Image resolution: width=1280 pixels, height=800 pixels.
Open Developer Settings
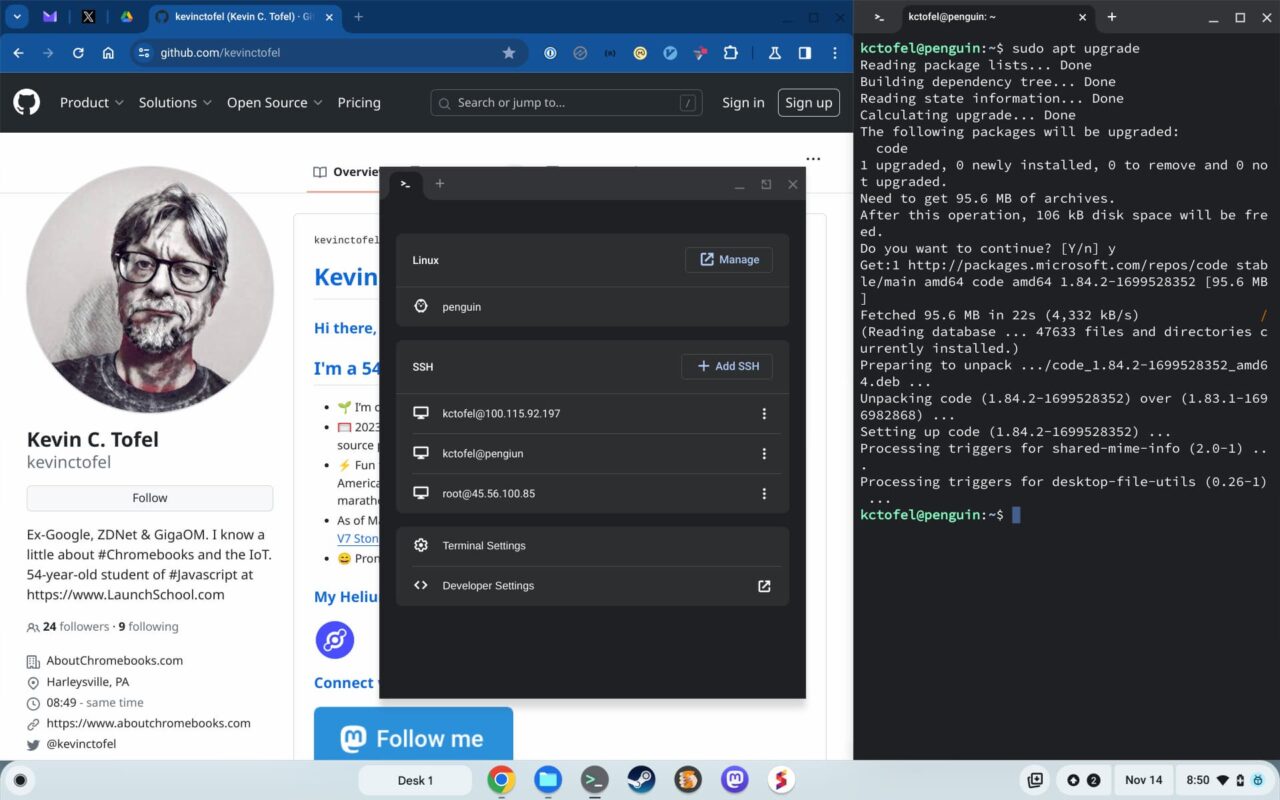point(592,586)
